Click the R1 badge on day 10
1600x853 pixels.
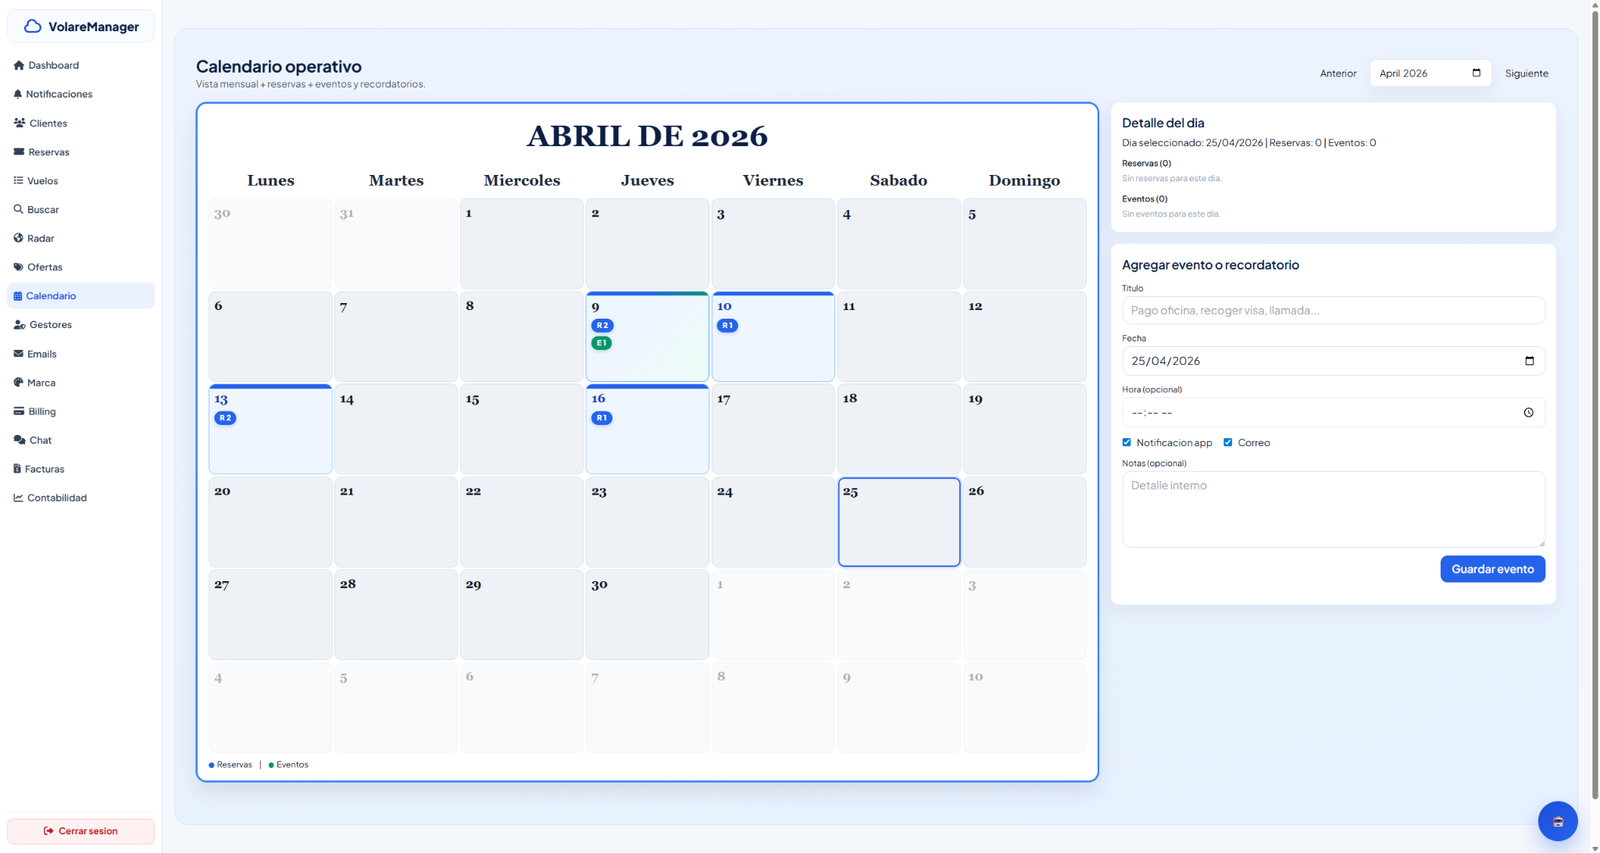point(727,325)
